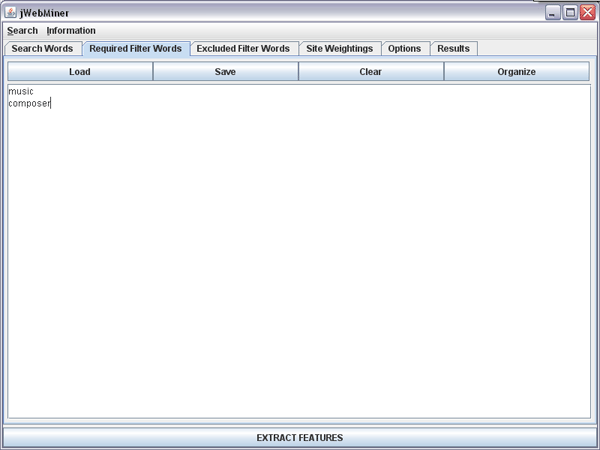Close the jWebMiner window

pos(587,12)
